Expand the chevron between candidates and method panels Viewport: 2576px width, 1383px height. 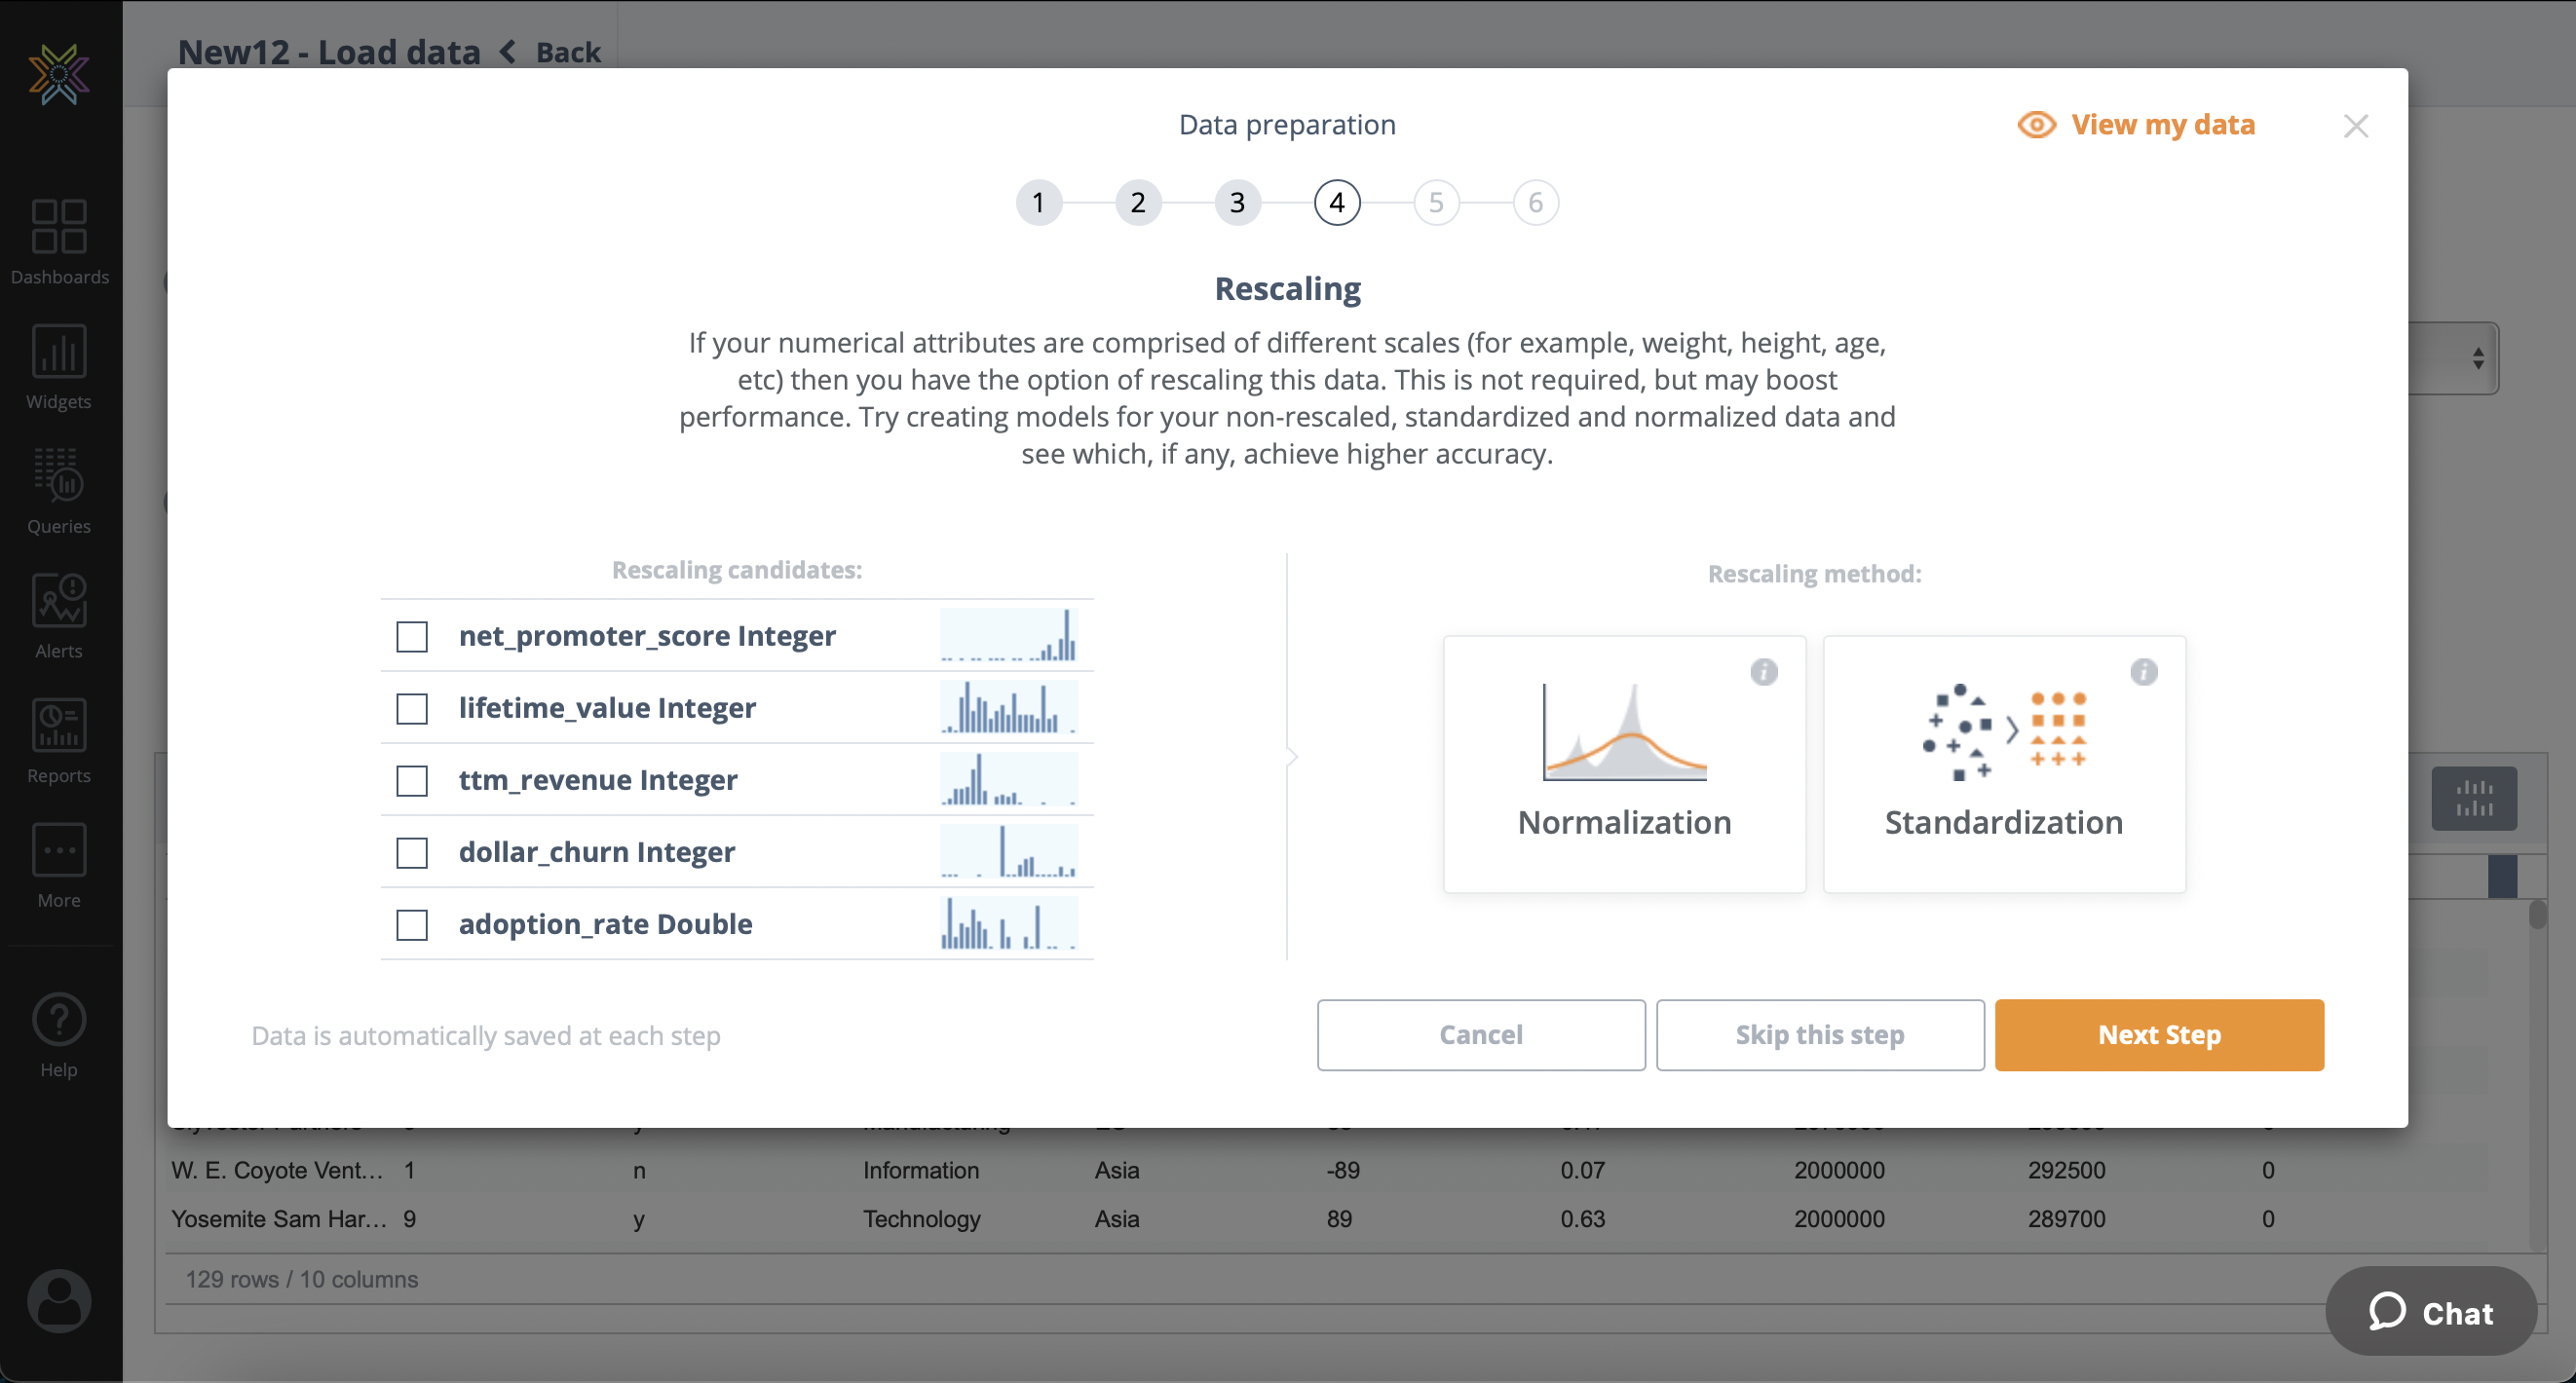[1291, 756]
